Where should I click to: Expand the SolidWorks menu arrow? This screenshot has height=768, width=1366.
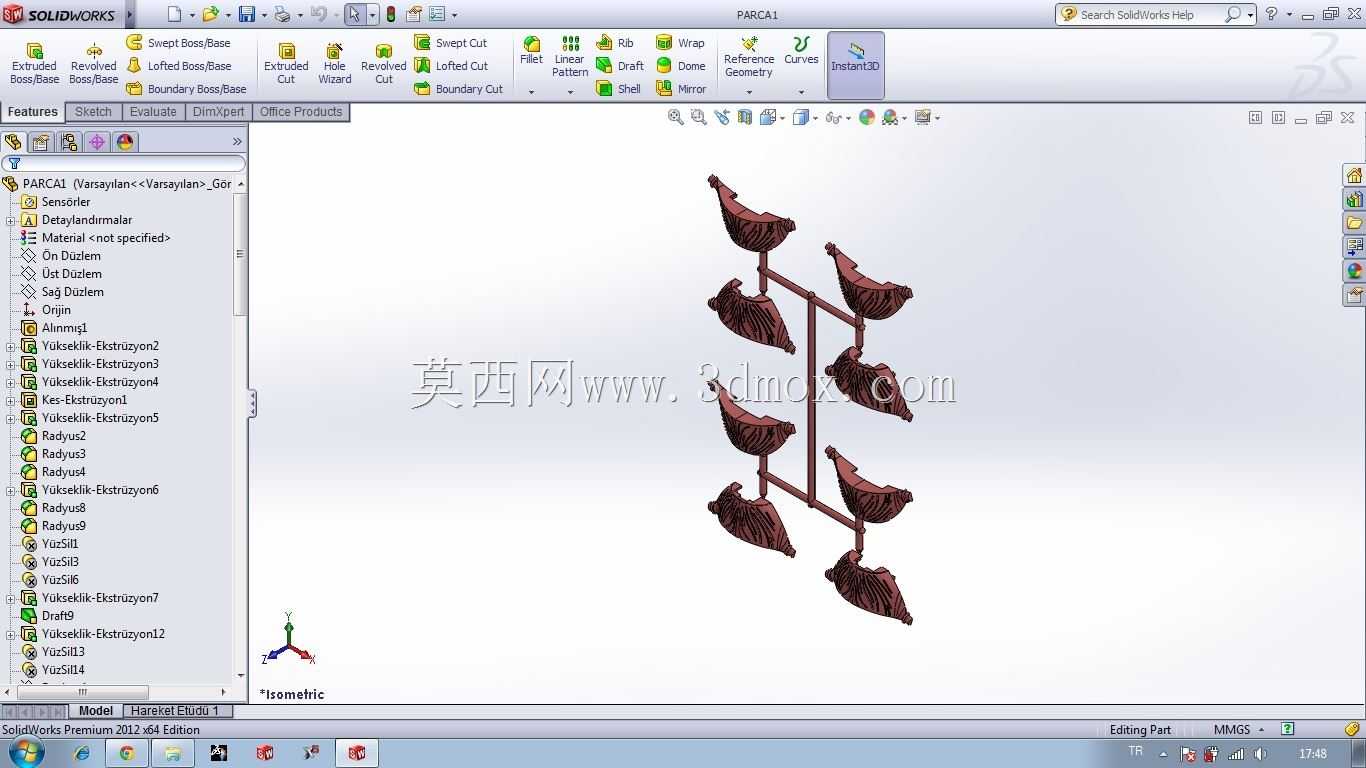point(130,14)
